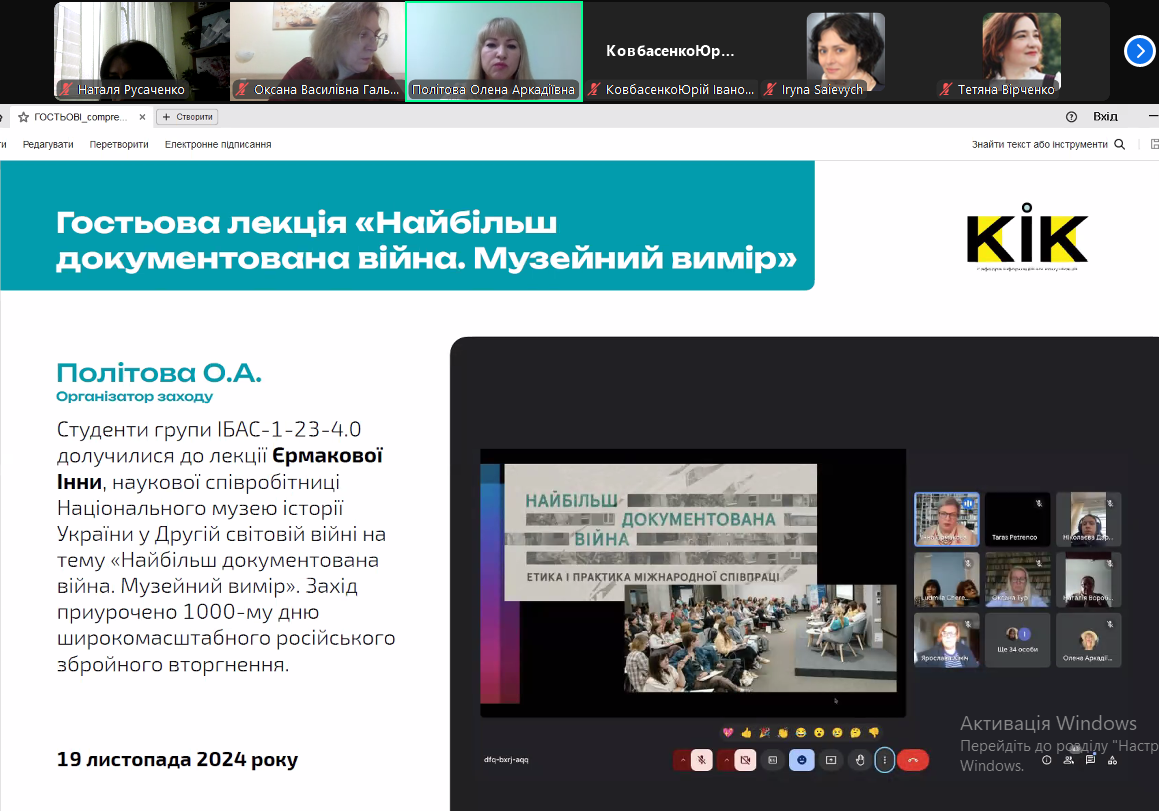Viewport: 1159px width, 811px height.
Task: Click the red leave call button
Action: pos(913,760)
